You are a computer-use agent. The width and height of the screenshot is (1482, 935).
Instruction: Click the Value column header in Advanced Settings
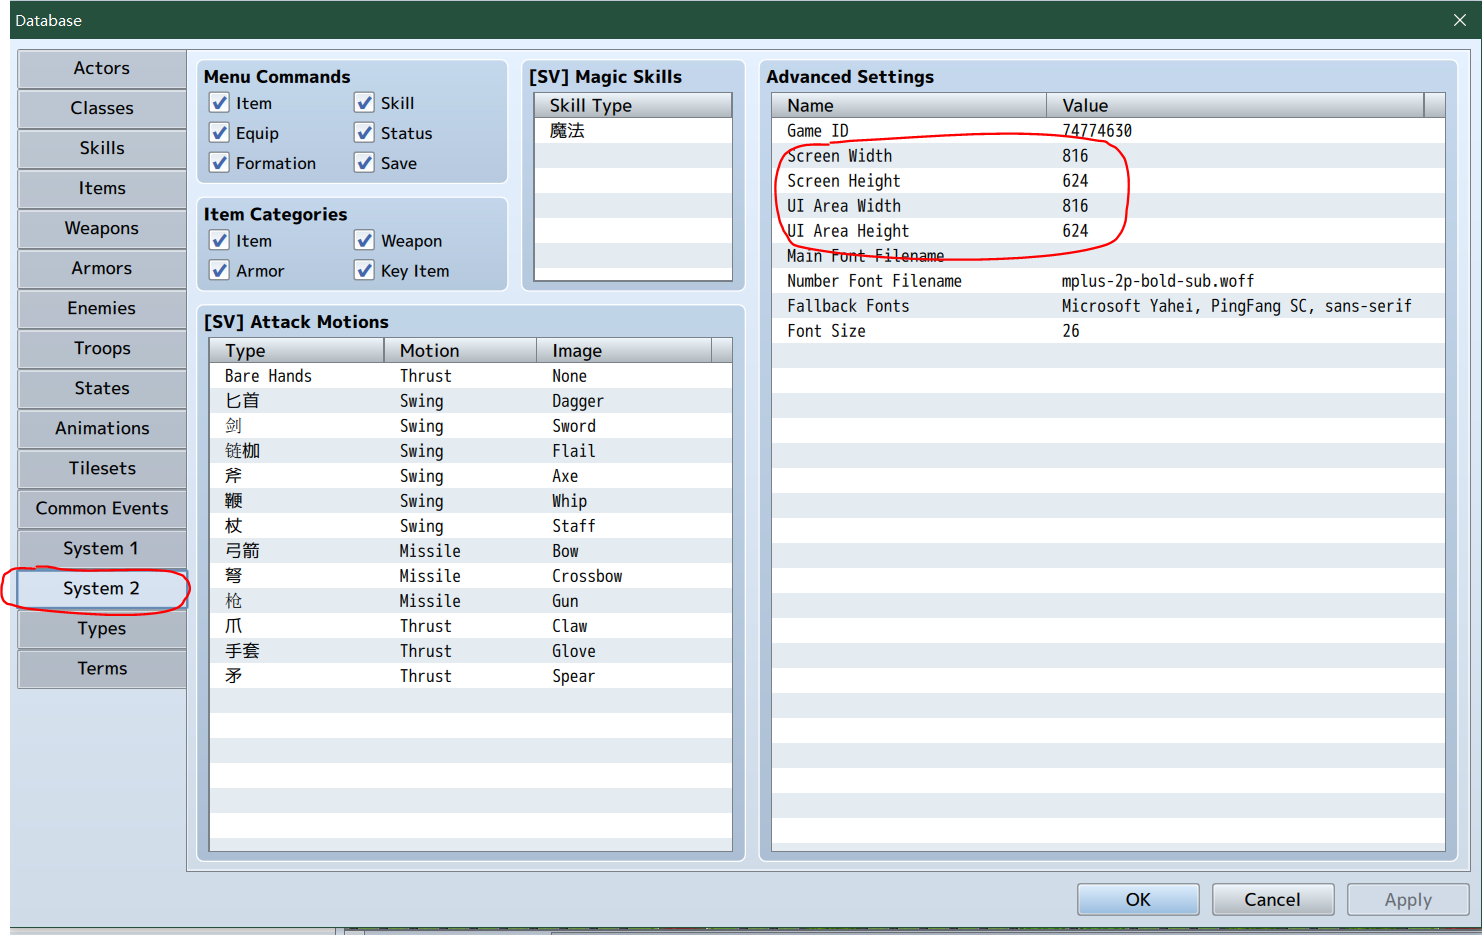click(1235, 105)
